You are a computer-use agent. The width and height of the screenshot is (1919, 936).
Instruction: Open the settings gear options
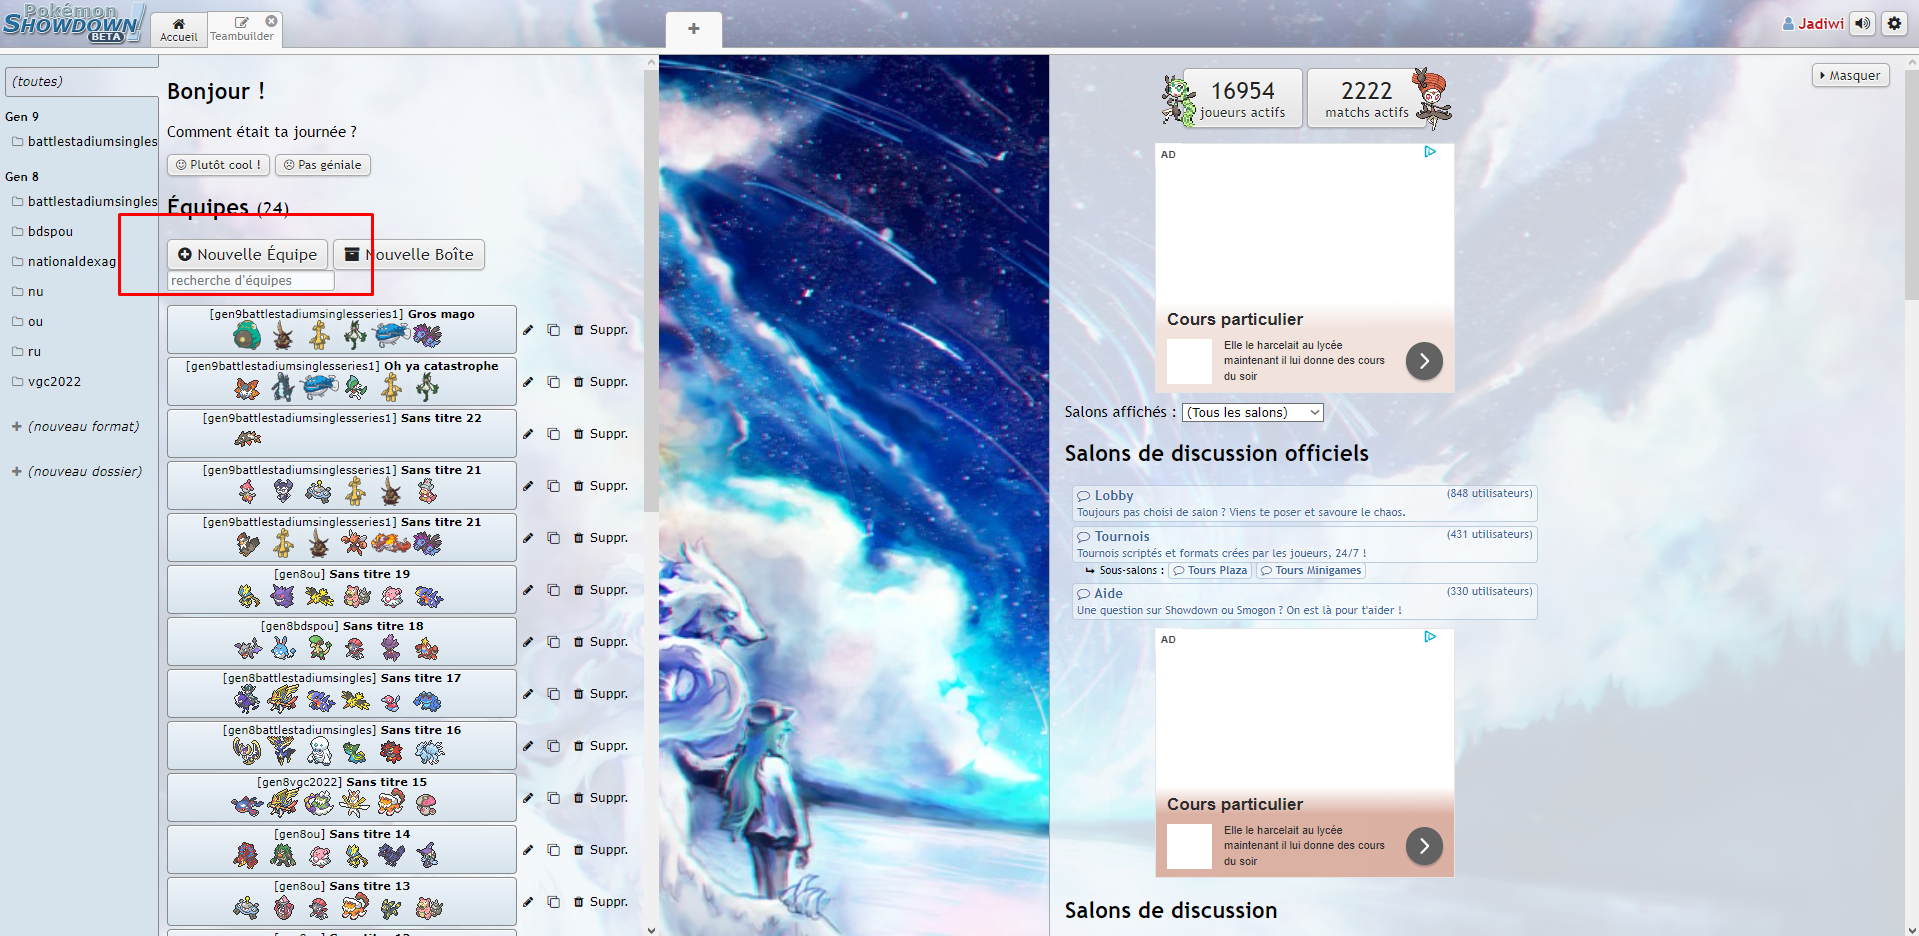(x=1894, y=23)
